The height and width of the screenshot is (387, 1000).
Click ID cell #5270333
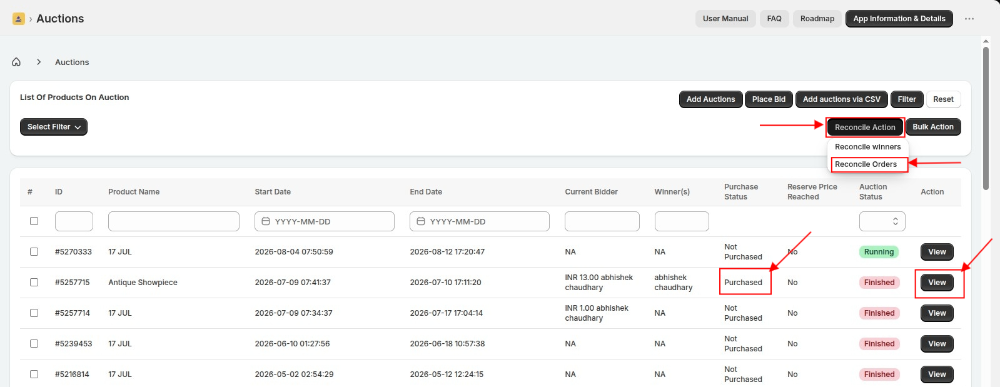(73, 252)
